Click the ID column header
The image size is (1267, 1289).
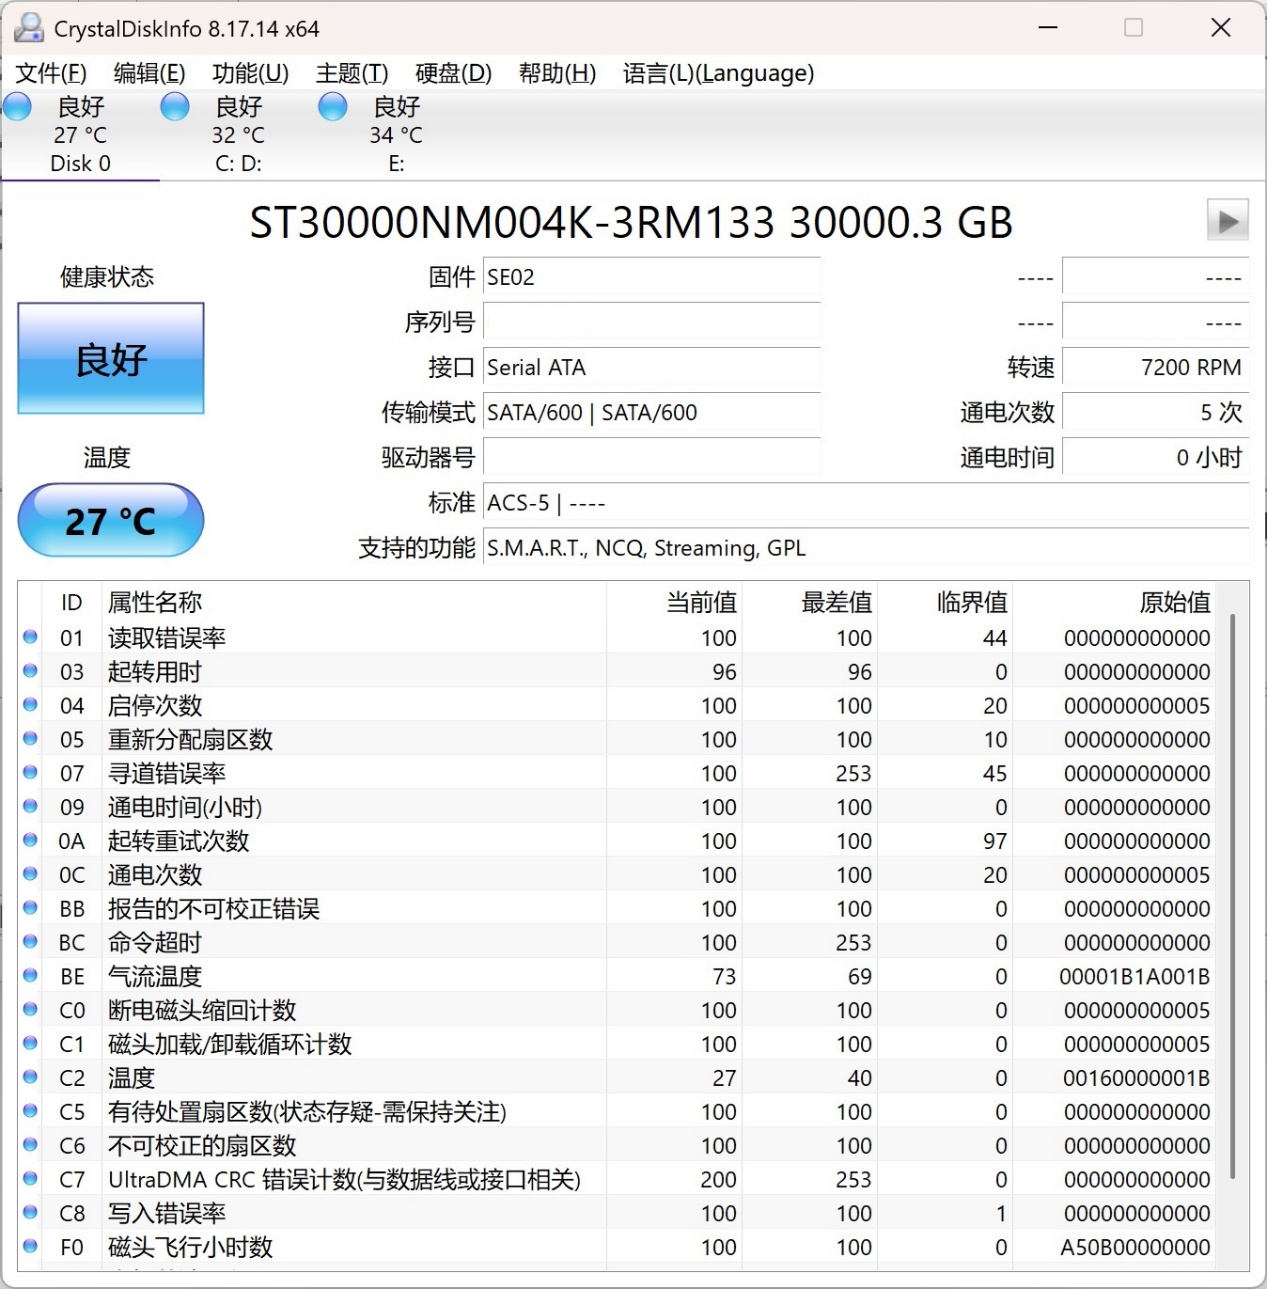coord(71,602)
